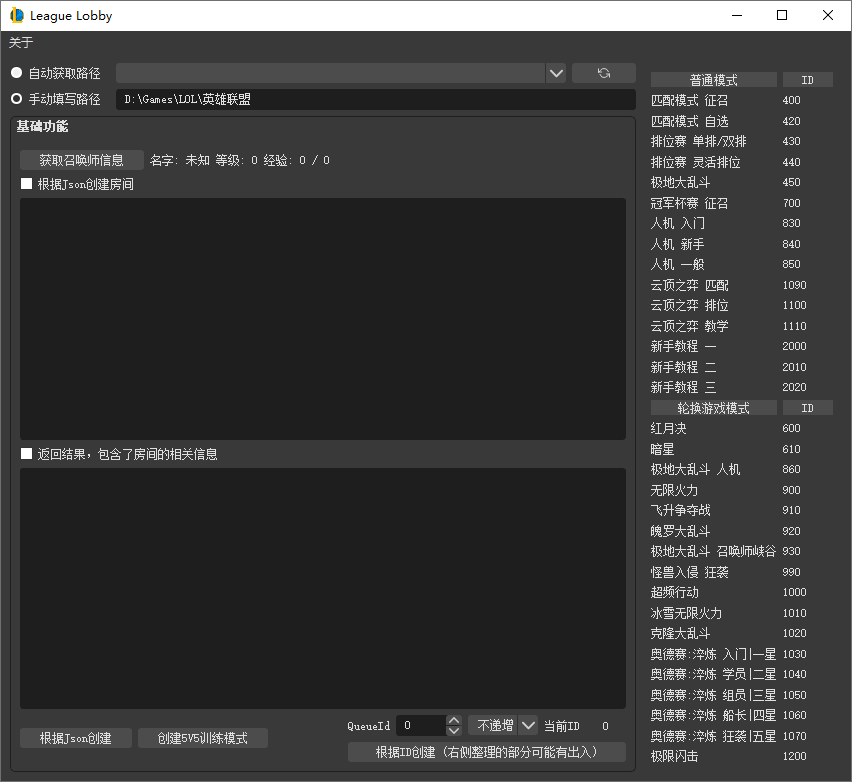The height and width of the screenshot is (782, 852).
Task: Expand the auto path dropdown arrow
Action: (x=556, y=73)
